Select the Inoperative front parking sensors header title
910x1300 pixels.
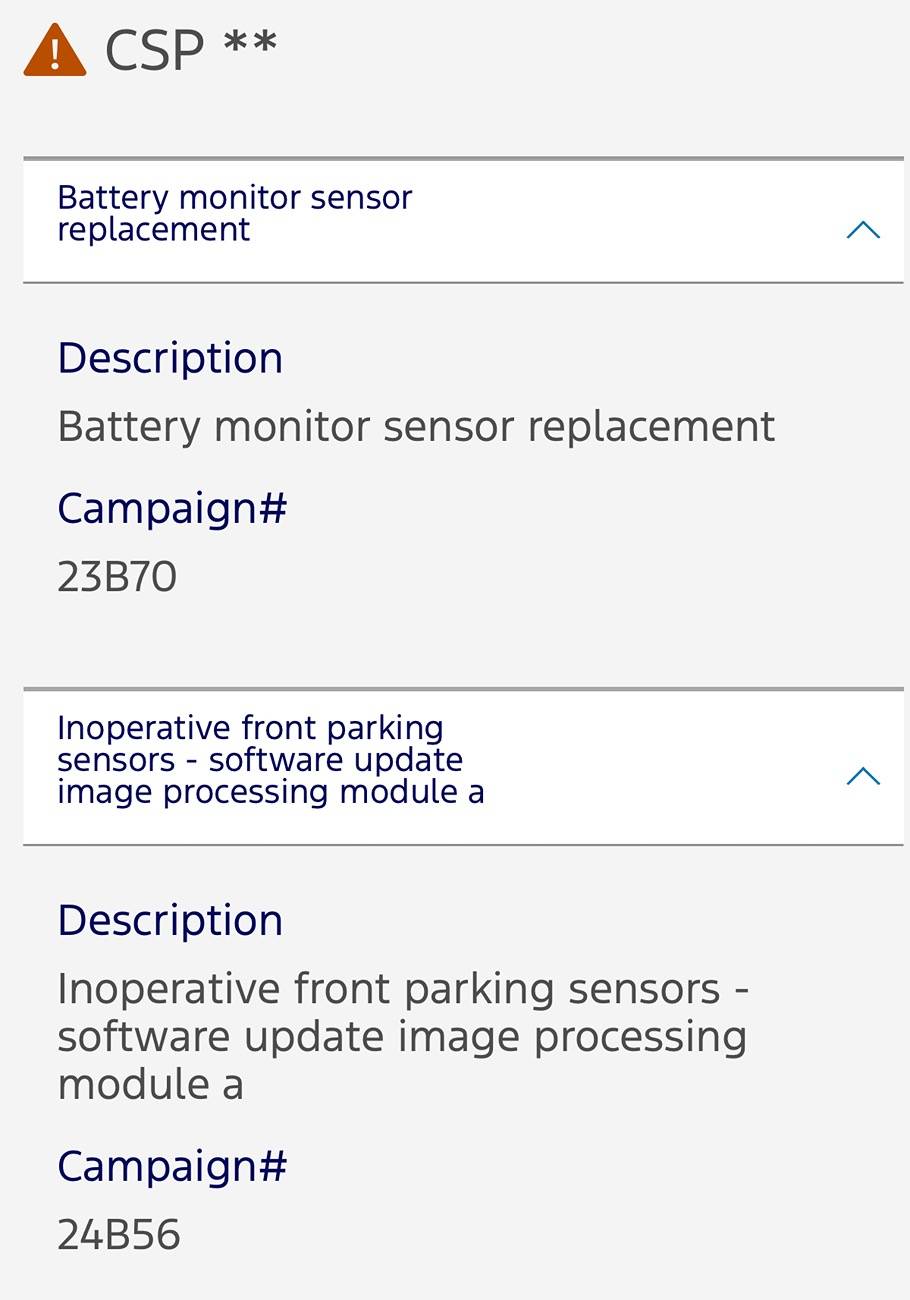[270, 760]
